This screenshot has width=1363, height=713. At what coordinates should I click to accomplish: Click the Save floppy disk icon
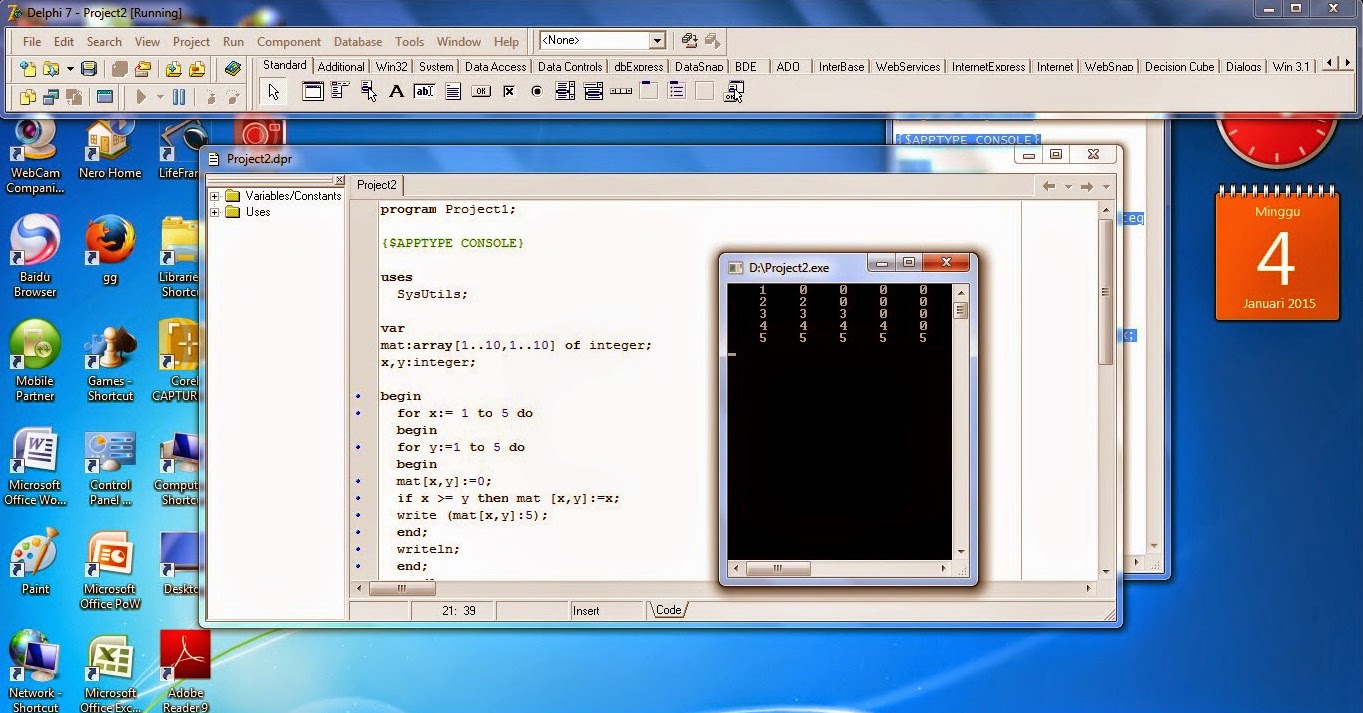pos(89,69)
